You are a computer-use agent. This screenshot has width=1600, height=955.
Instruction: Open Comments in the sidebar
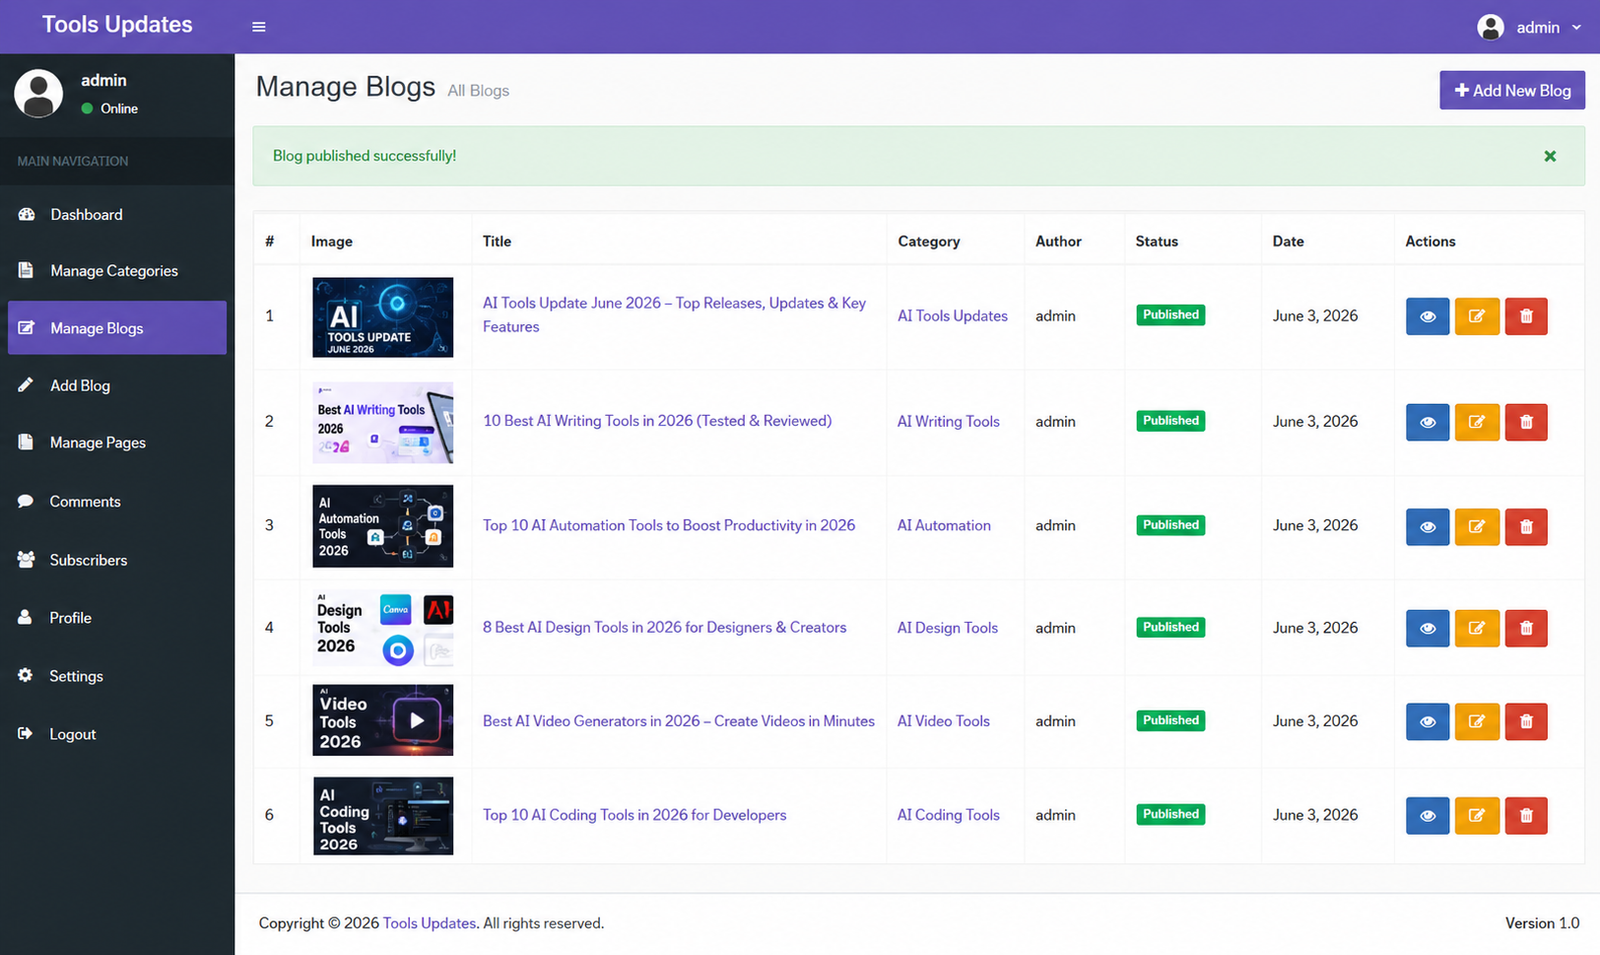[x=117, y=501]
